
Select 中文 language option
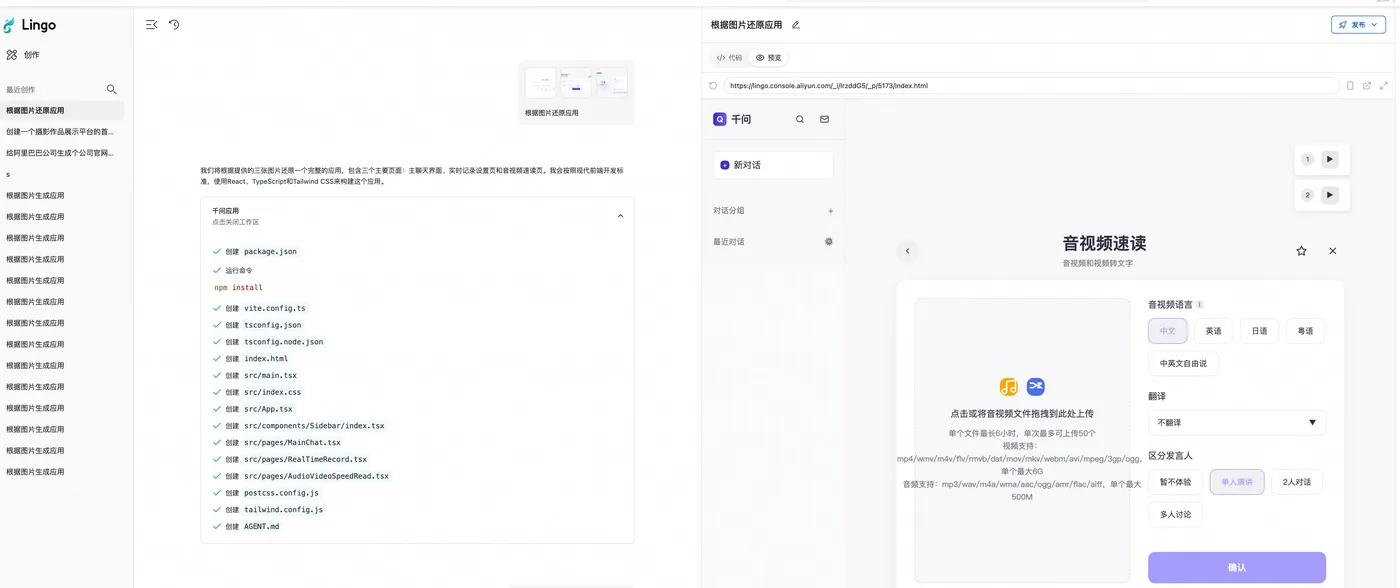[x=1167, y=331]
